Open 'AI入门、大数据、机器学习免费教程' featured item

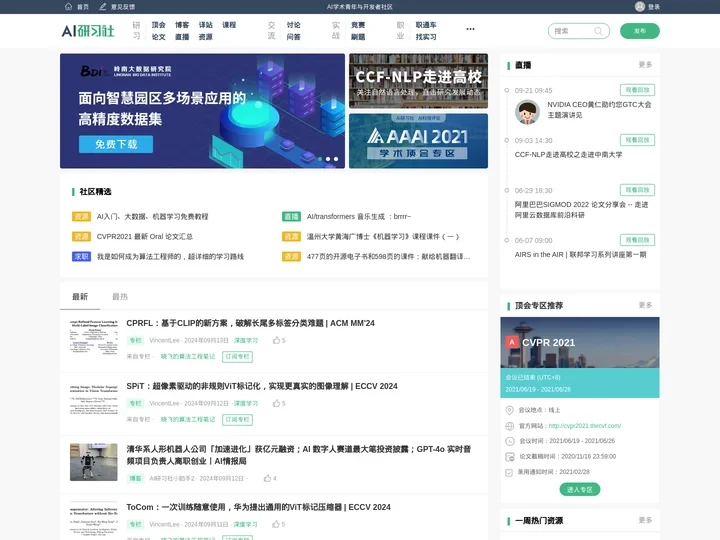[x=152, y=216]
